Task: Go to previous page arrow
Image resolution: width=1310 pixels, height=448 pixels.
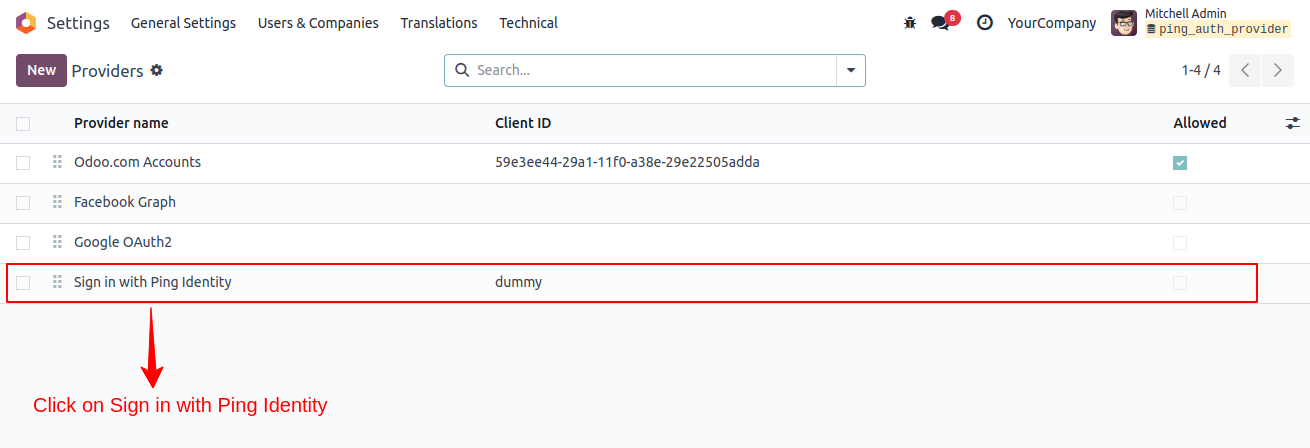Action: (1245, 70)
